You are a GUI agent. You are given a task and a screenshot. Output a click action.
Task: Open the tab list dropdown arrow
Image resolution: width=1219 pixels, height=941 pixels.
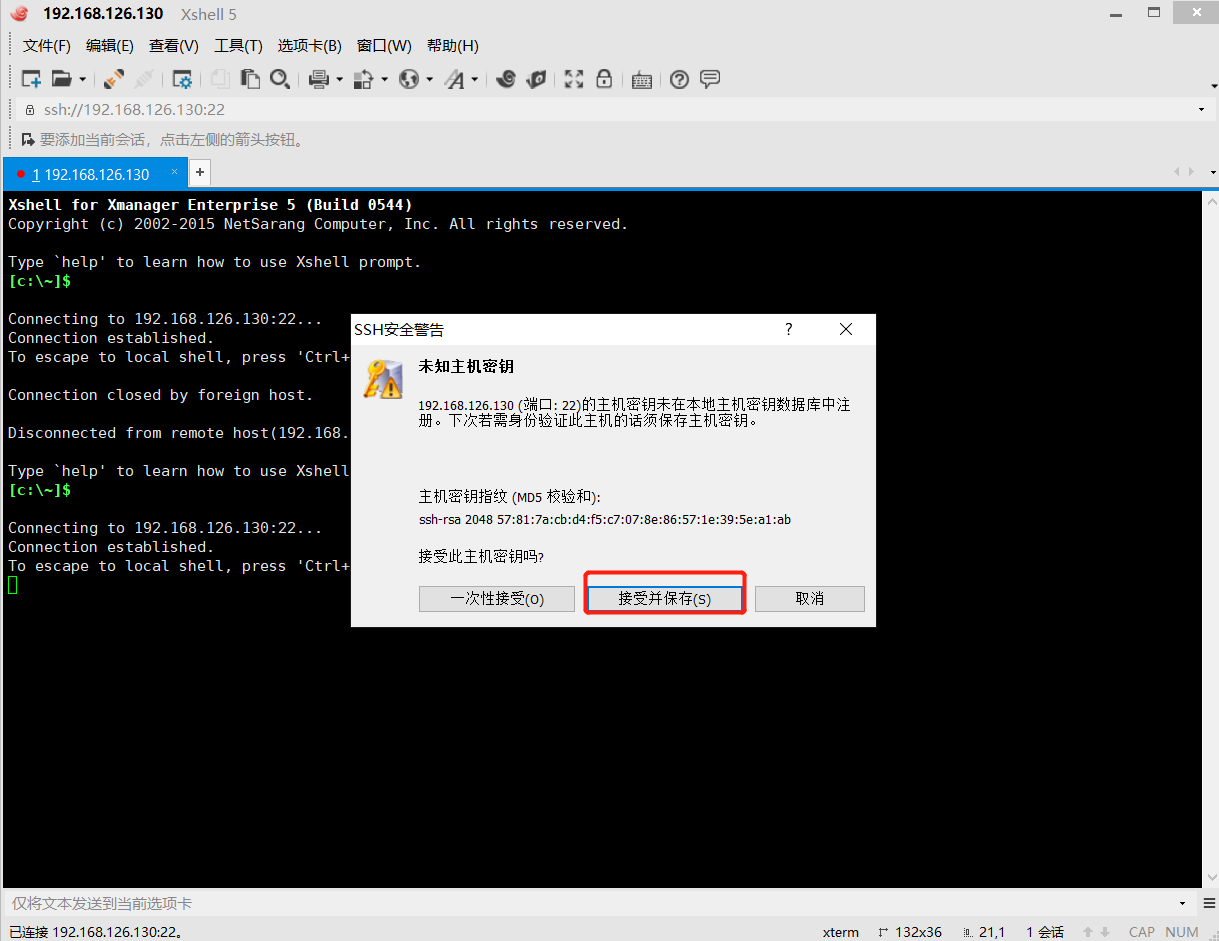point(1212,173)
